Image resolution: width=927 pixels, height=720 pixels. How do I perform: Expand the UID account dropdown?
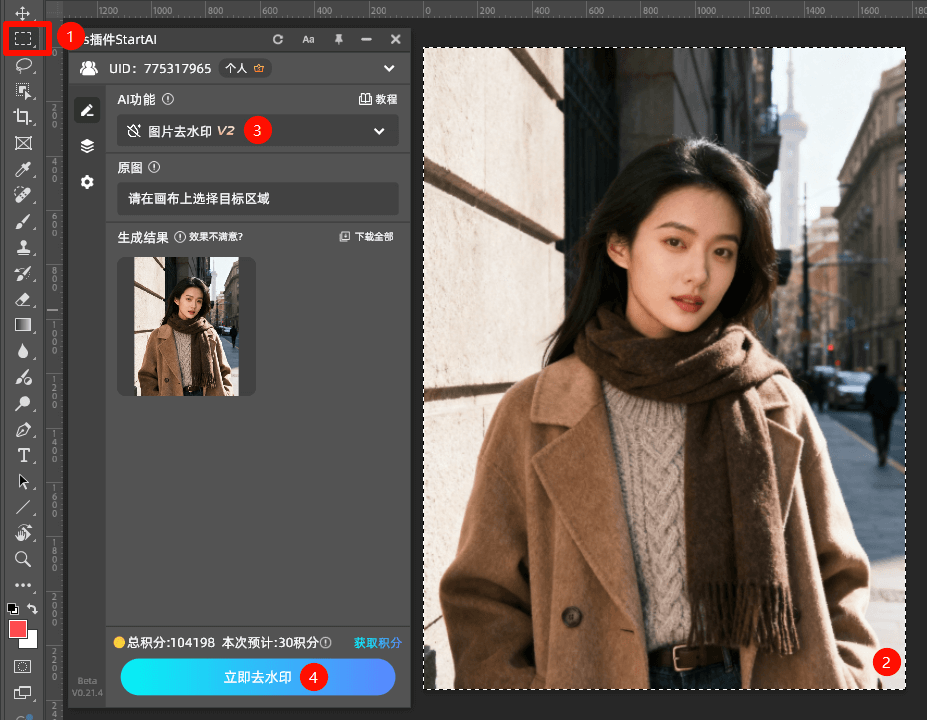(390, 68)
